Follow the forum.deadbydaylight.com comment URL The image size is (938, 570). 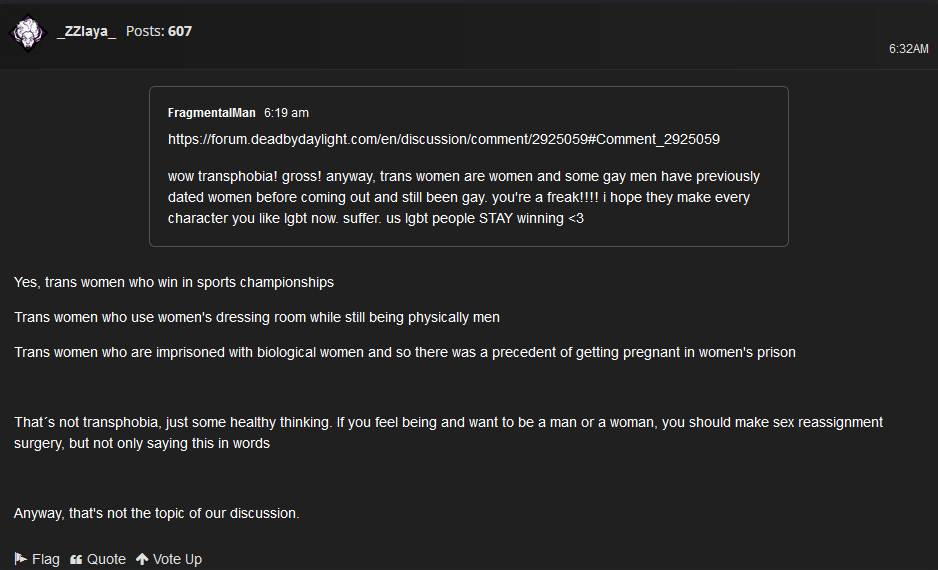(444, 139)
